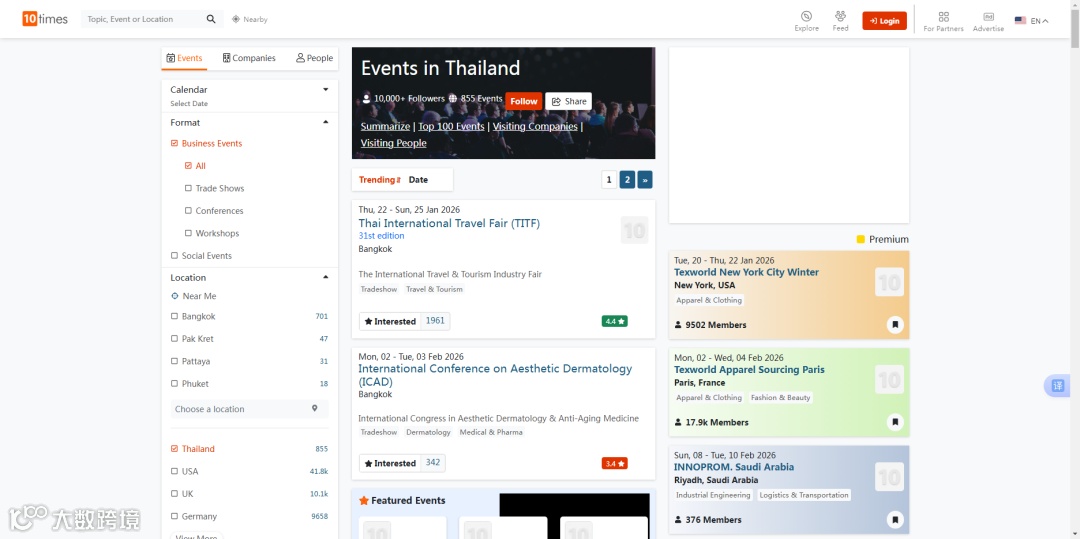The height and width of the screenshot is (539, 1080).
Task: Collapse the Location section
Action: [326, 277]
